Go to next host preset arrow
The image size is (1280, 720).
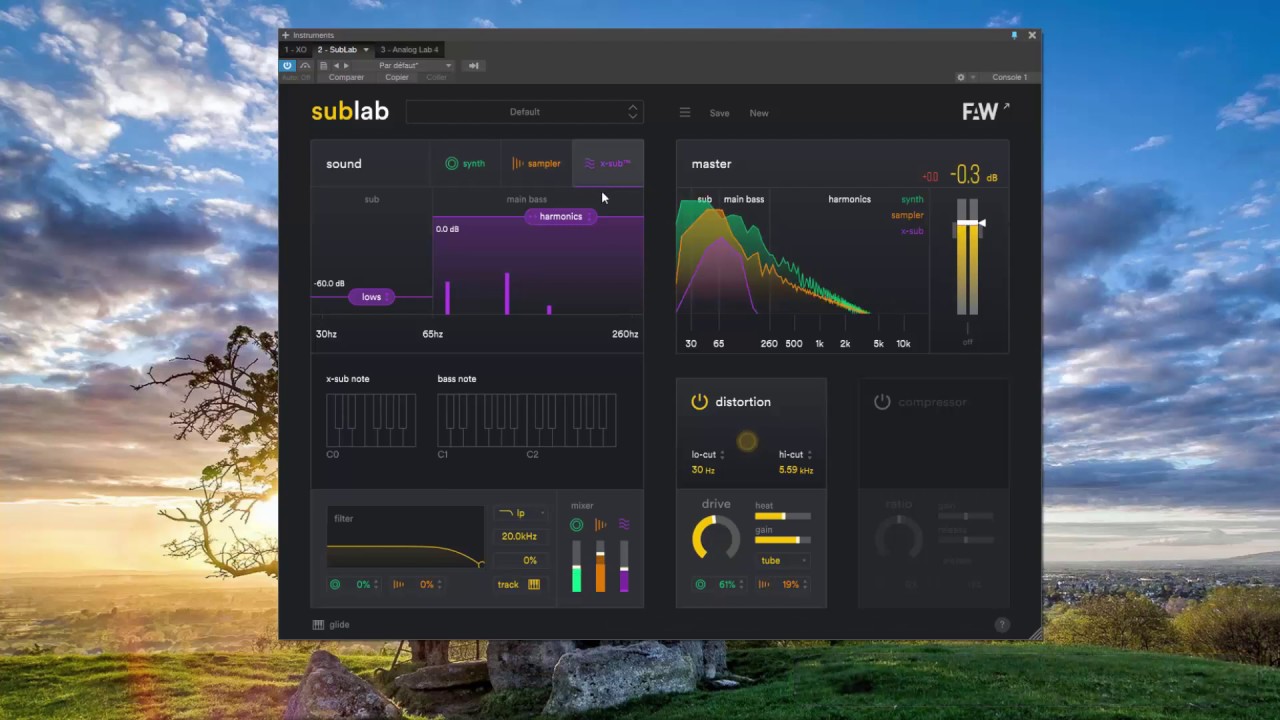coord(346,65)
